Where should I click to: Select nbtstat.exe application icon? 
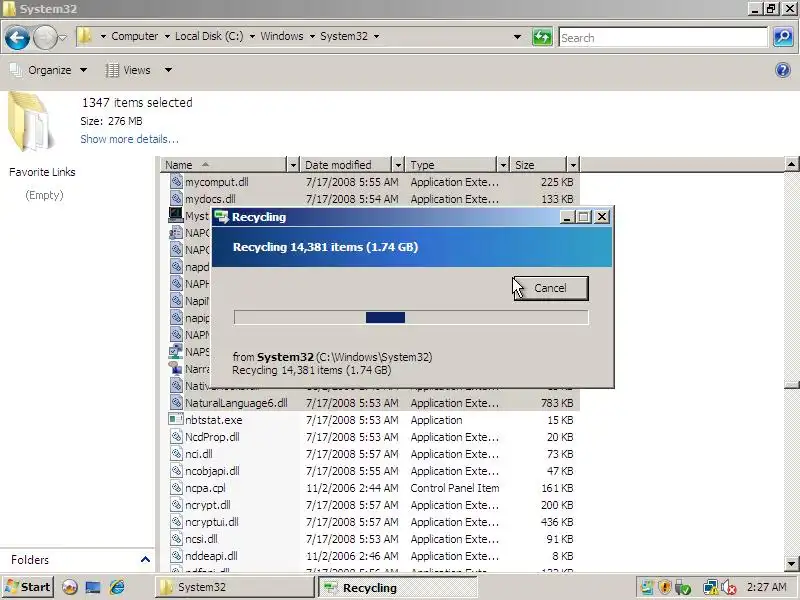(x=176, y=419)
